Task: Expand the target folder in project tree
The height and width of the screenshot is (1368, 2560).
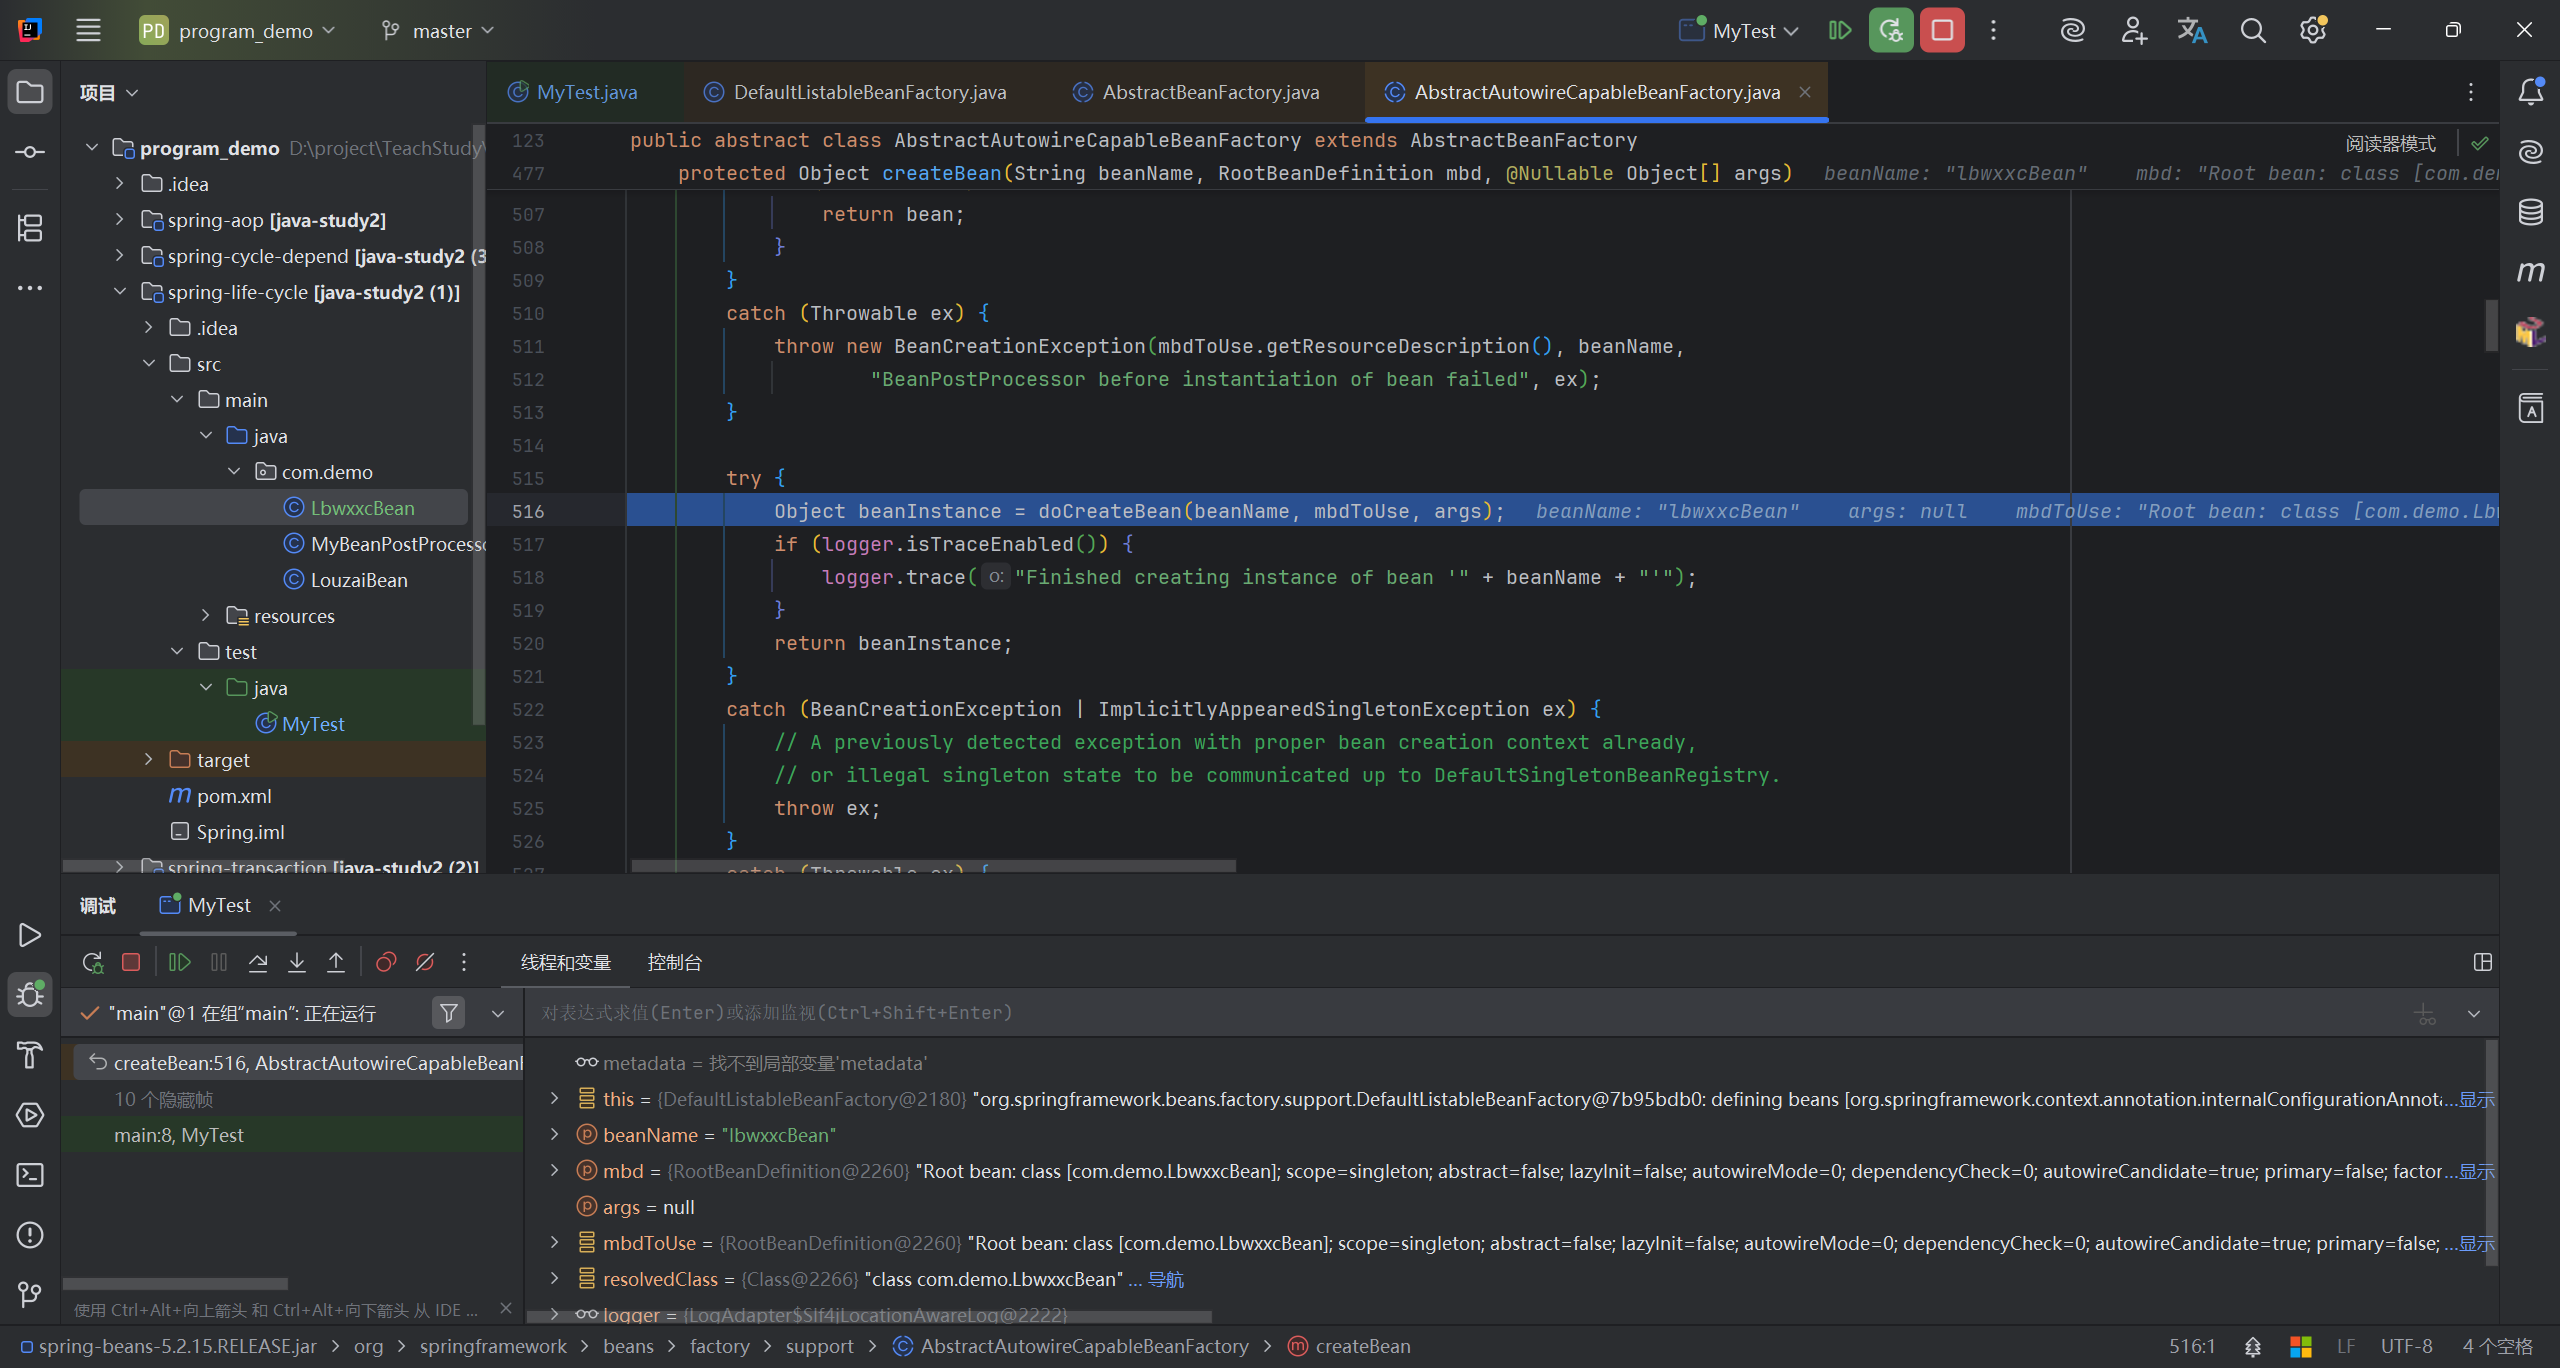Action: pos(149,760)
